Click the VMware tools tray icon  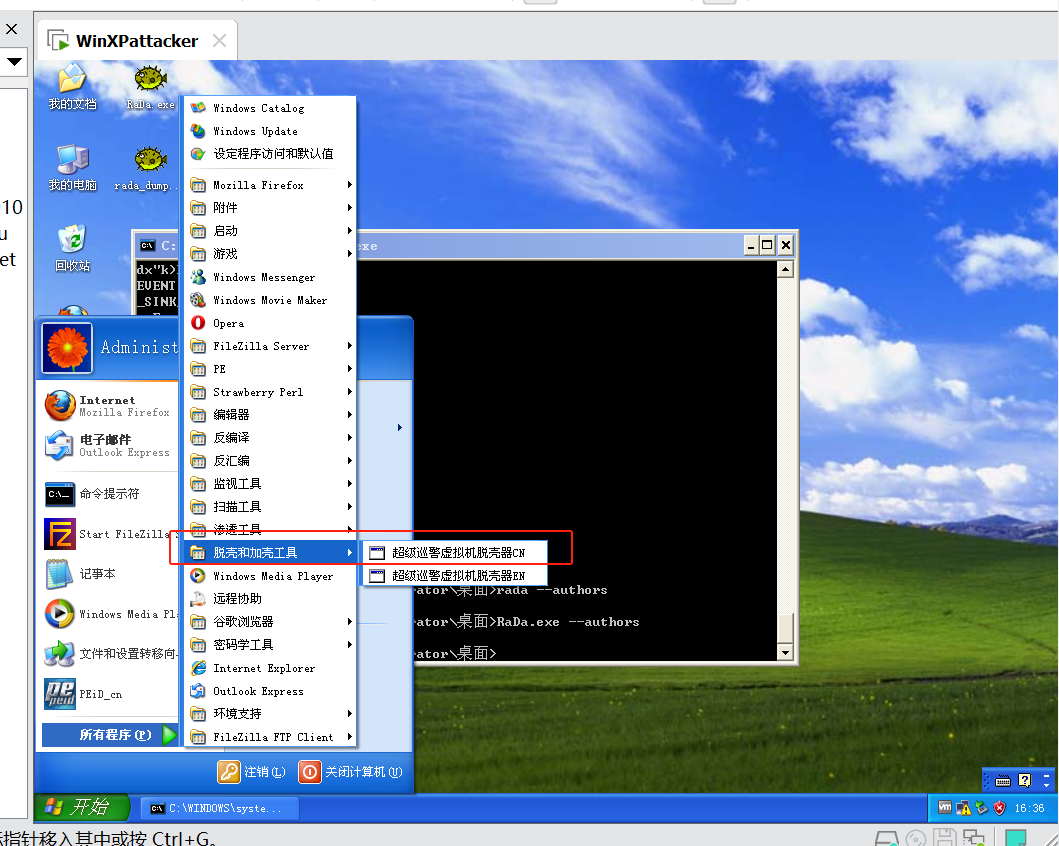coord(945,807)
